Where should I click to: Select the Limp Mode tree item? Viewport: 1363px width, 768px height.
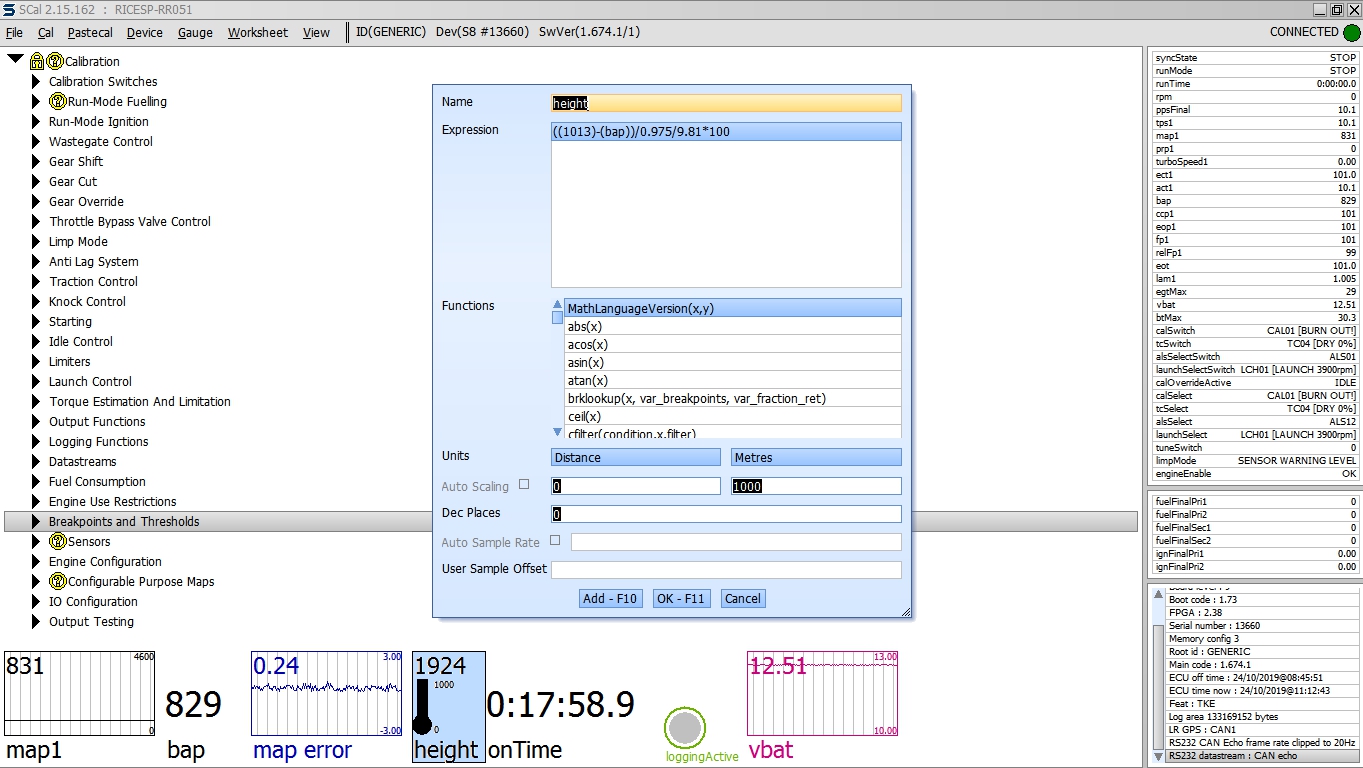coord(78,241)
